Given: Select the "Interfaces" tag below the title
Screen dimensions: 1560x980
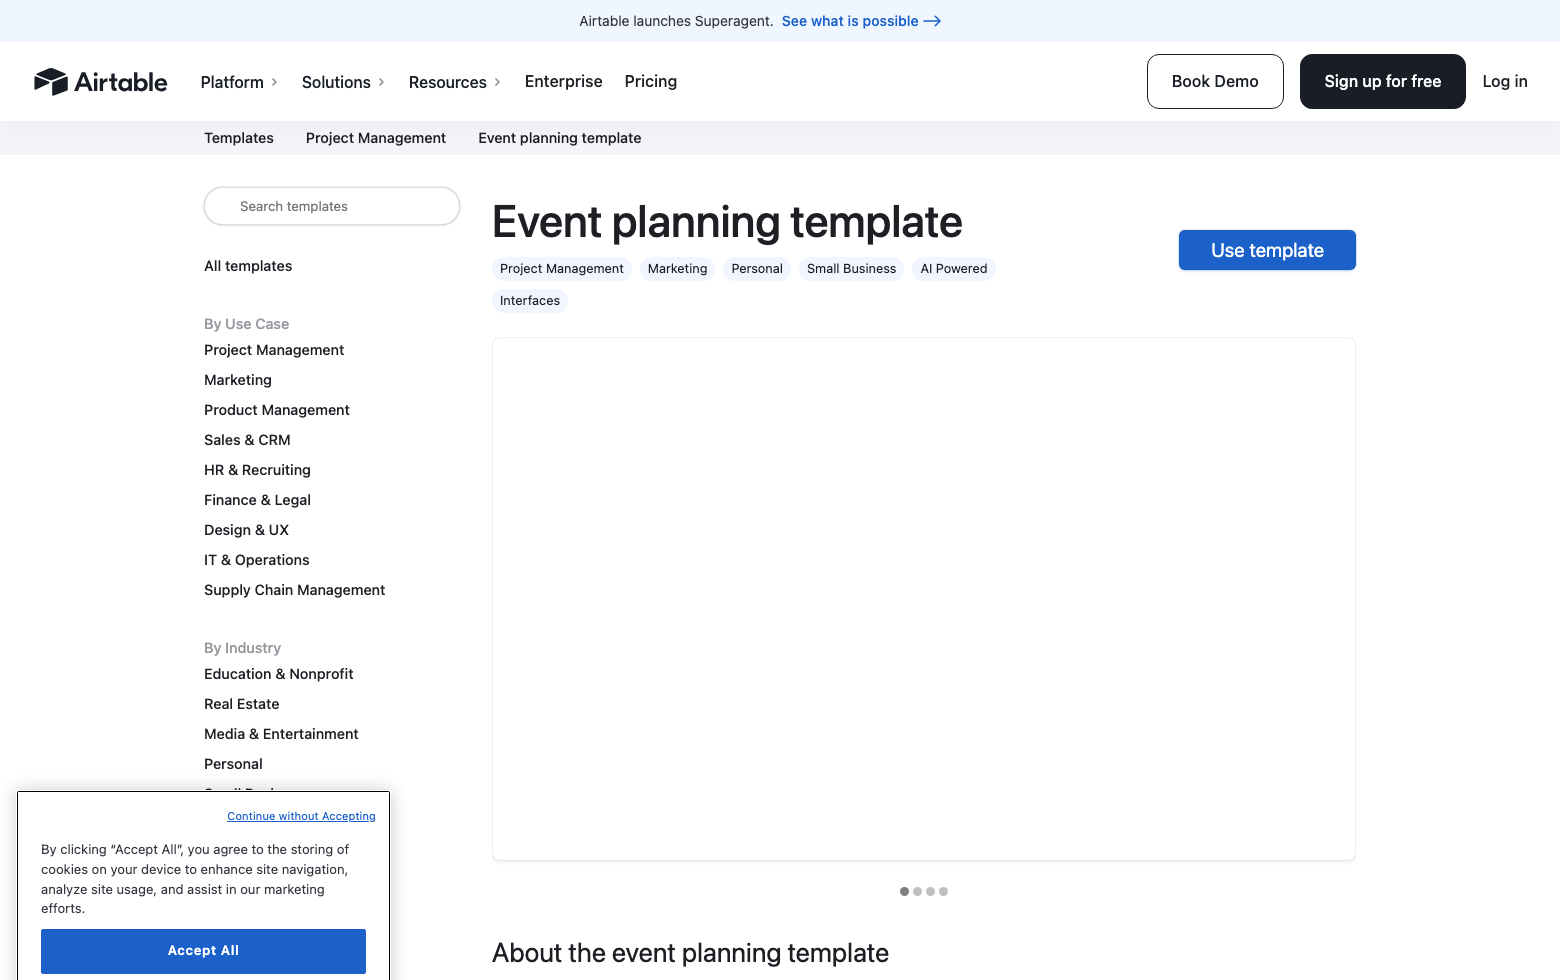Looking at the screenshot, I should click(529, 301).
